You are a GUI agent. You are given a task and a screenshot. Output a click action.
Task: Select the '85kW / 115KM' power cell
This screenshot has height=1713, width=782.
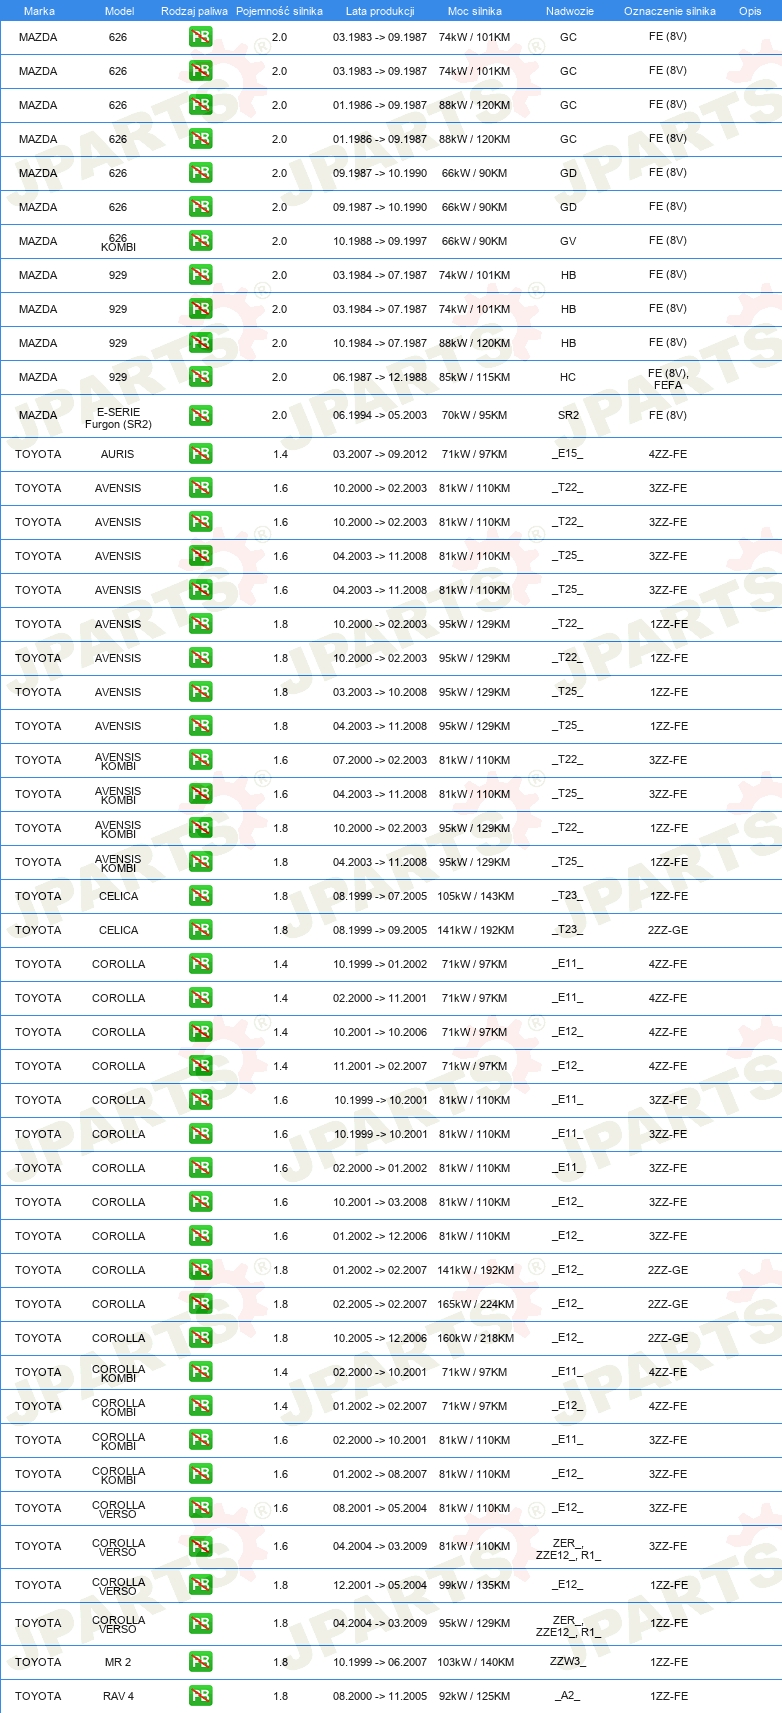pos(475,377)
